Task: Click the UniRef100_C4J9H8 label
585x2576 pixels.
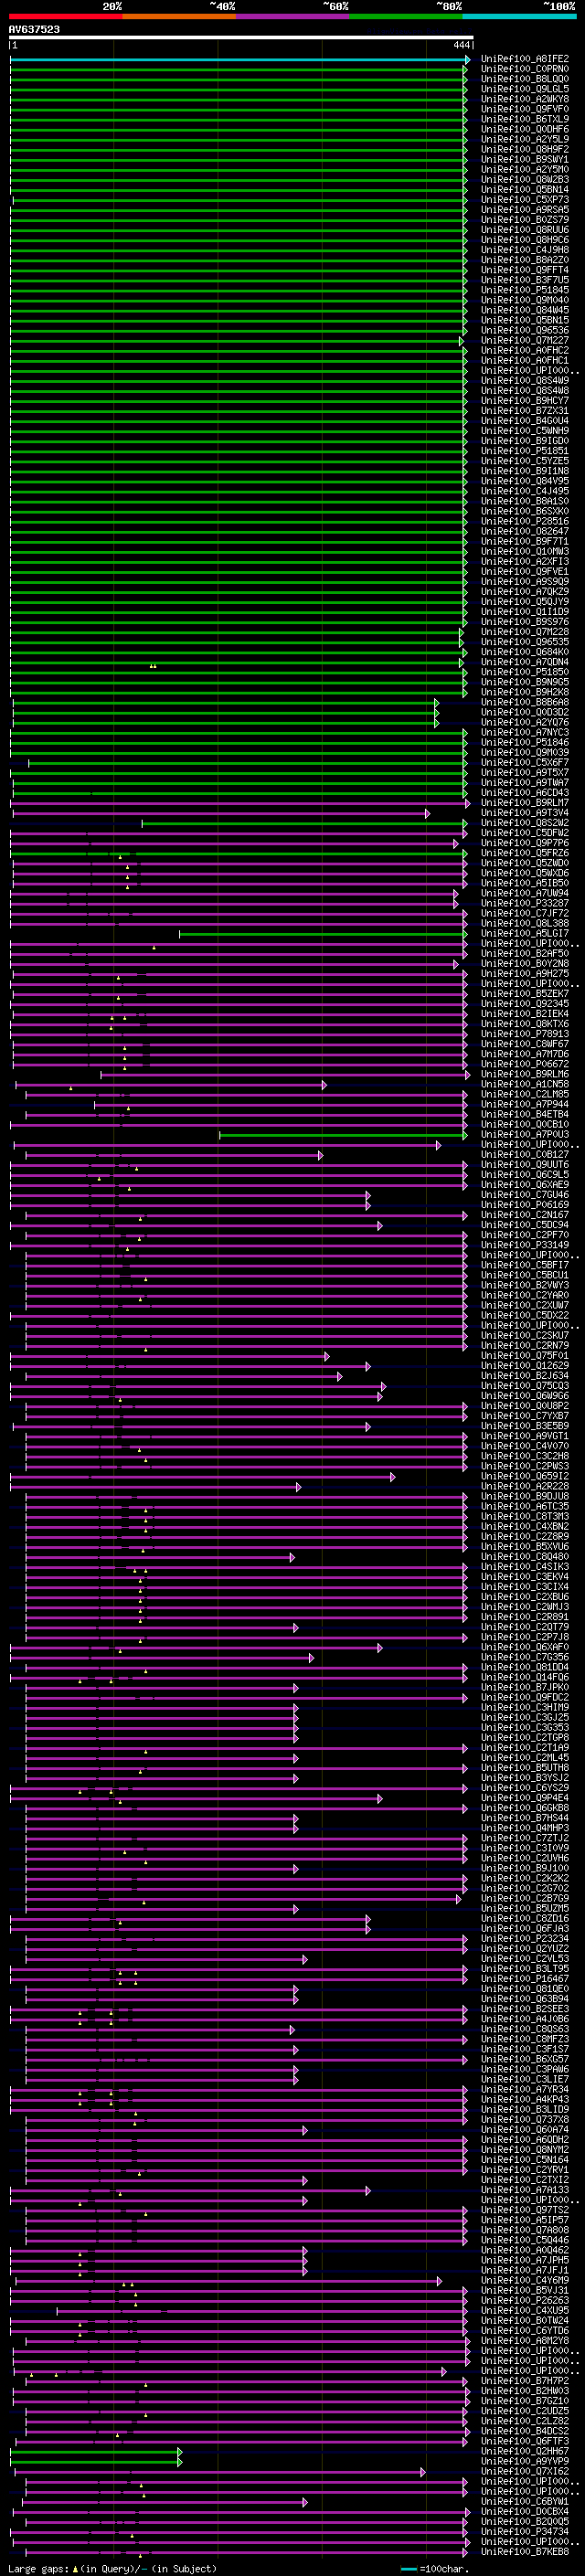Action: 525,250
